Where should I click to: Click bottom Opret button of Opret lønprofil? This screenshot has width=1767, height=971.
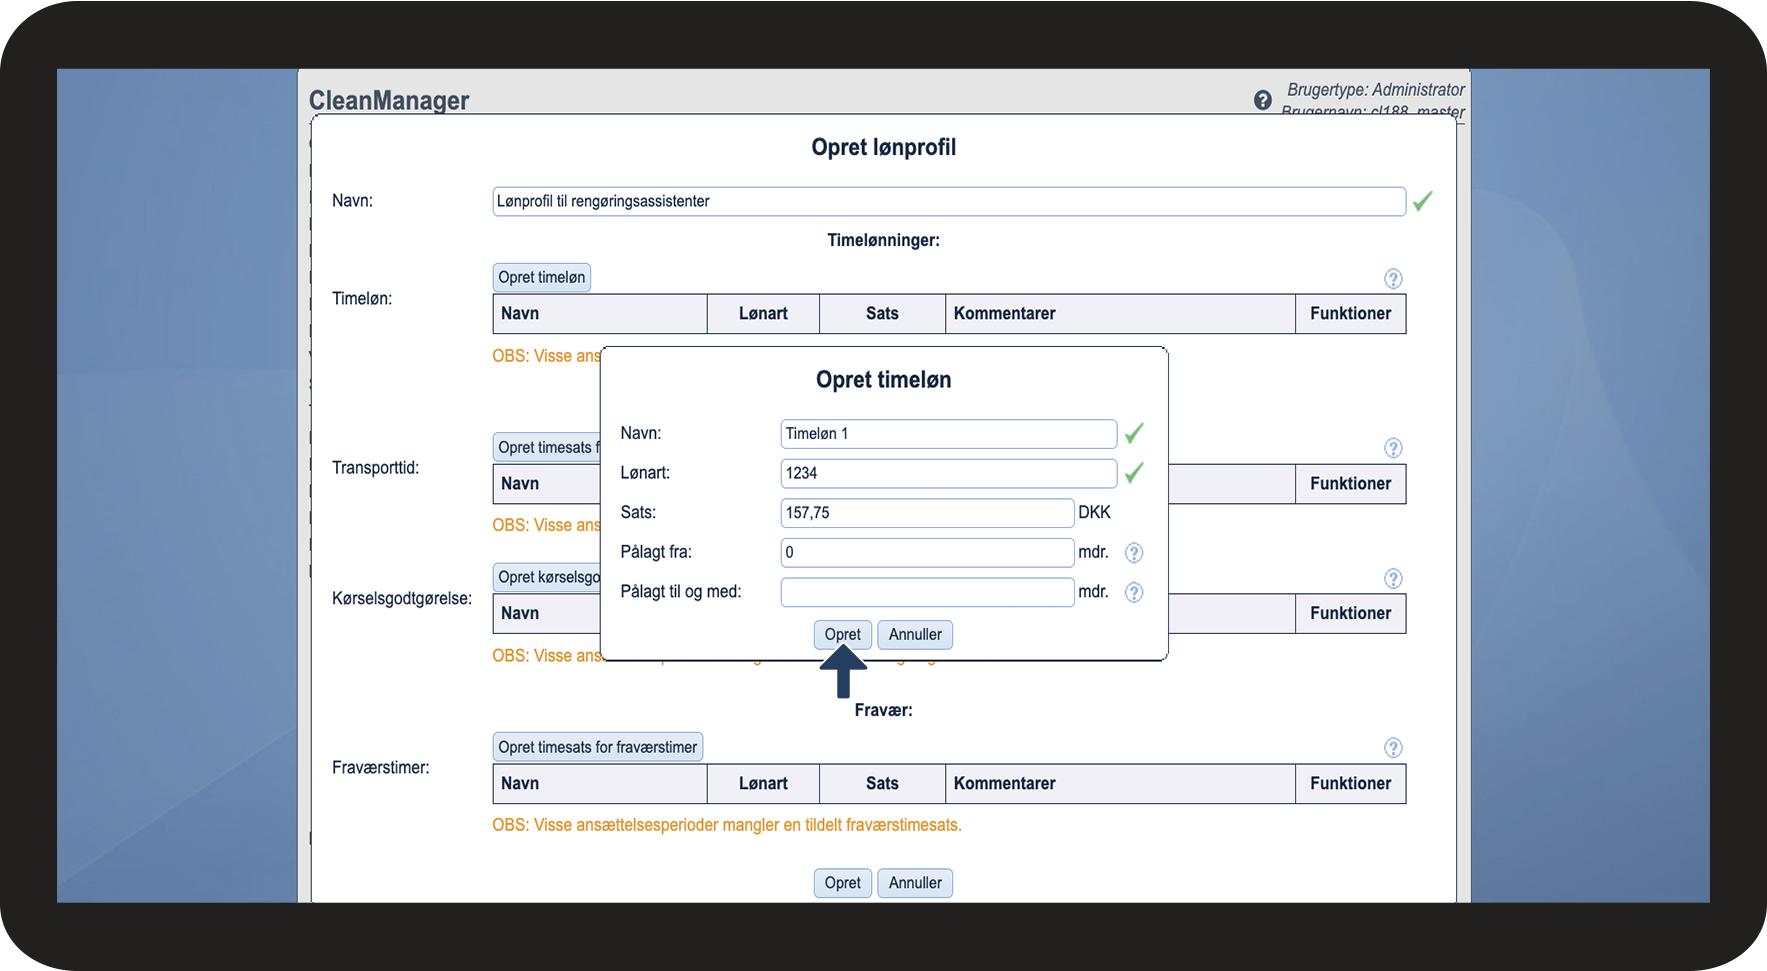[x=842, y=883]
